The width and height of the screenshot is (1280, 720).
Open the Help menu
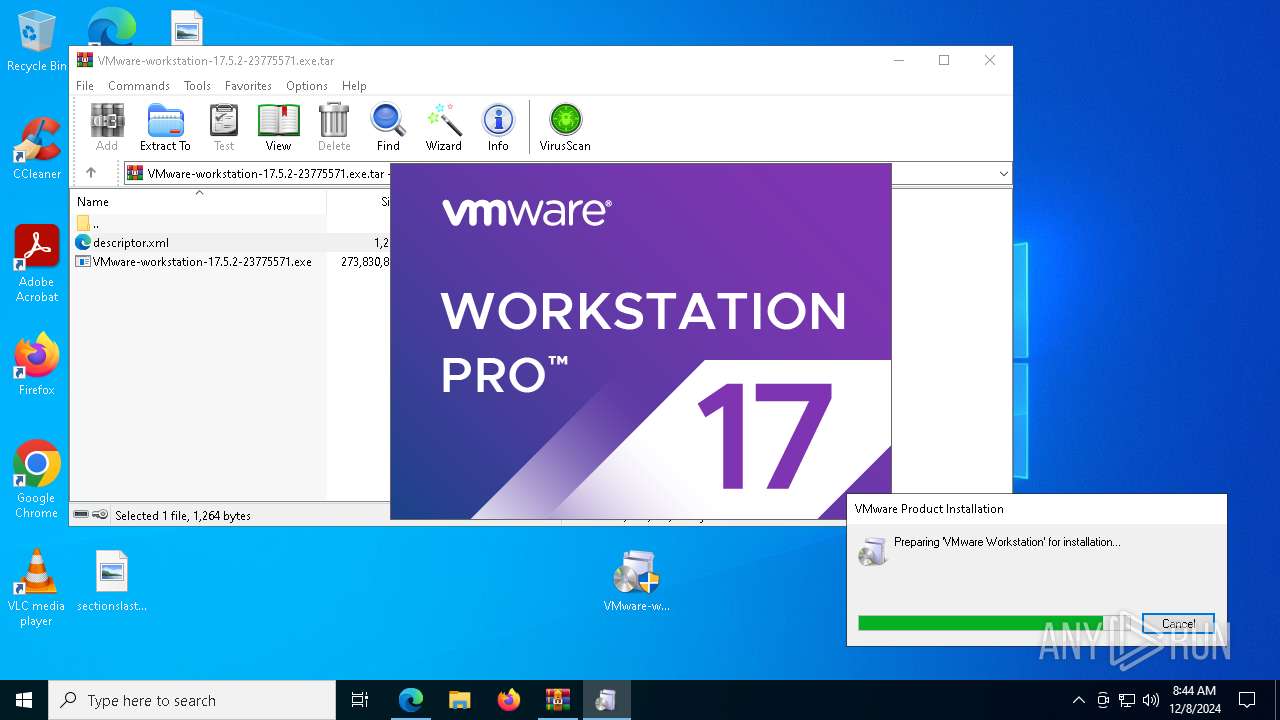(354, 86)
